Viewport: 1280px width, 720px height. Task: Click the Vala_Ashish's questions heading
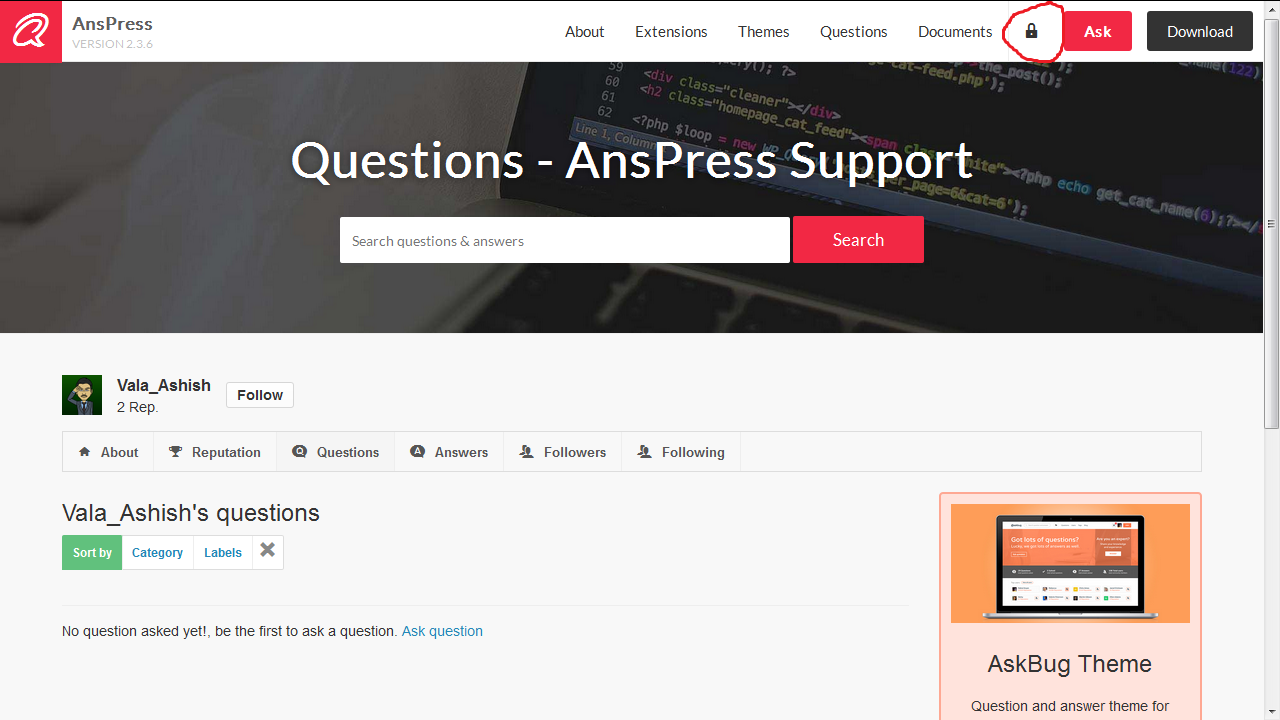191,513
